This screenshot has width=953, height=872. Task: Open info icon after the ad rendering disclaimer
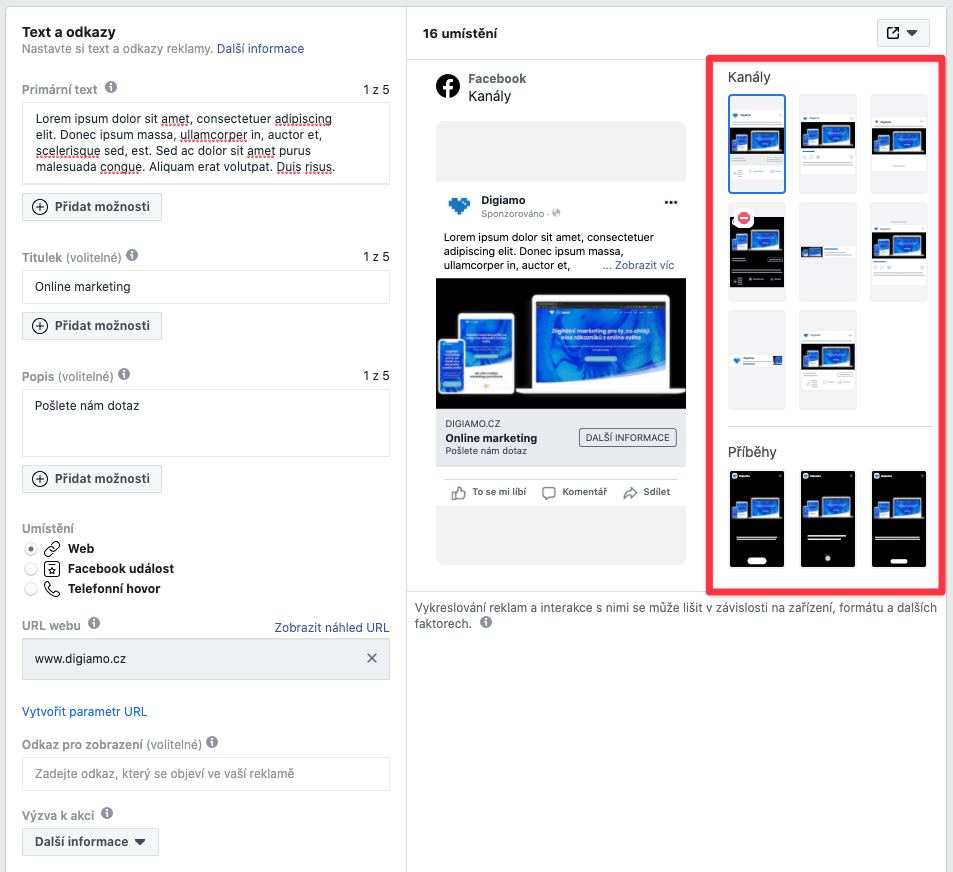pos(486,623)
